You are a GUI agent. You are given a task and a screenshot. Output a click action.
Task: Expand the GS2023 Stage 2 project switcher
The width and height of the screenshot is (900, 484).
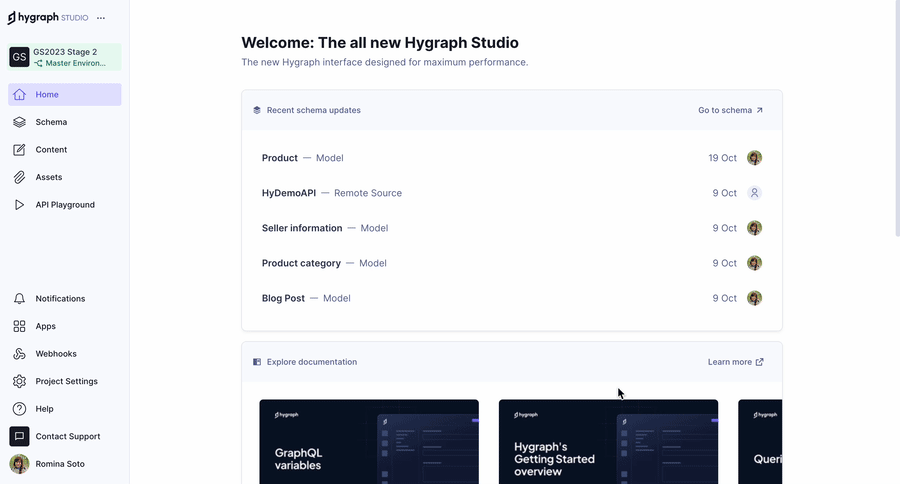point(65,57)
